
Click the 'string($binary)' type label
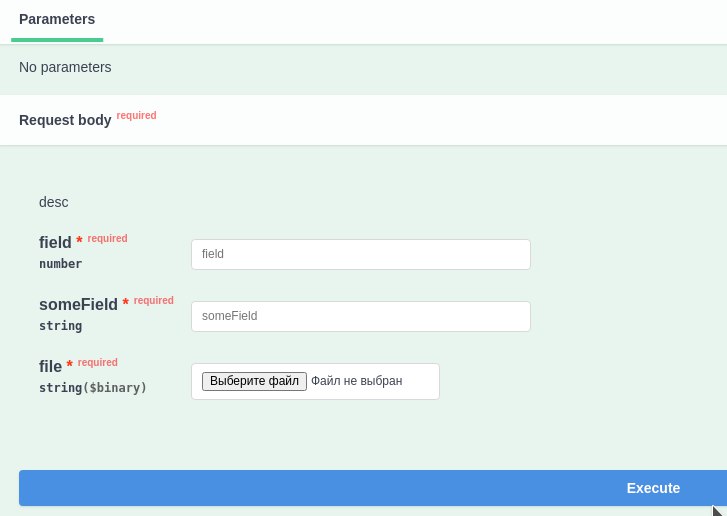click(93, 388)
